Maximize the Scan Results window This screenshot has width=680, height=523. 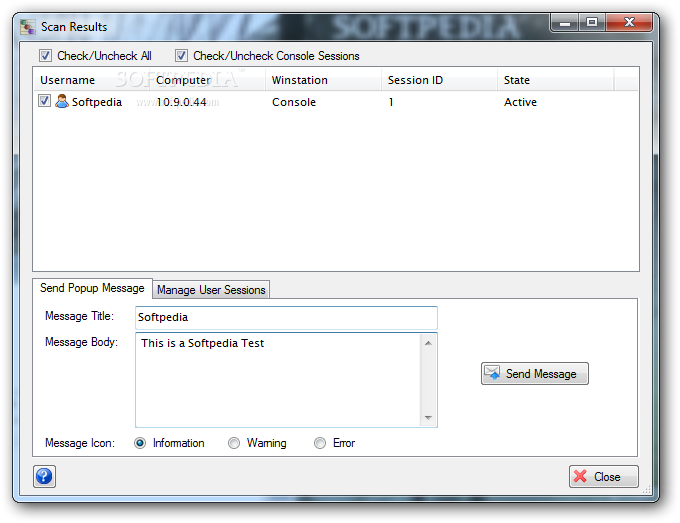(x=592, y=23)
